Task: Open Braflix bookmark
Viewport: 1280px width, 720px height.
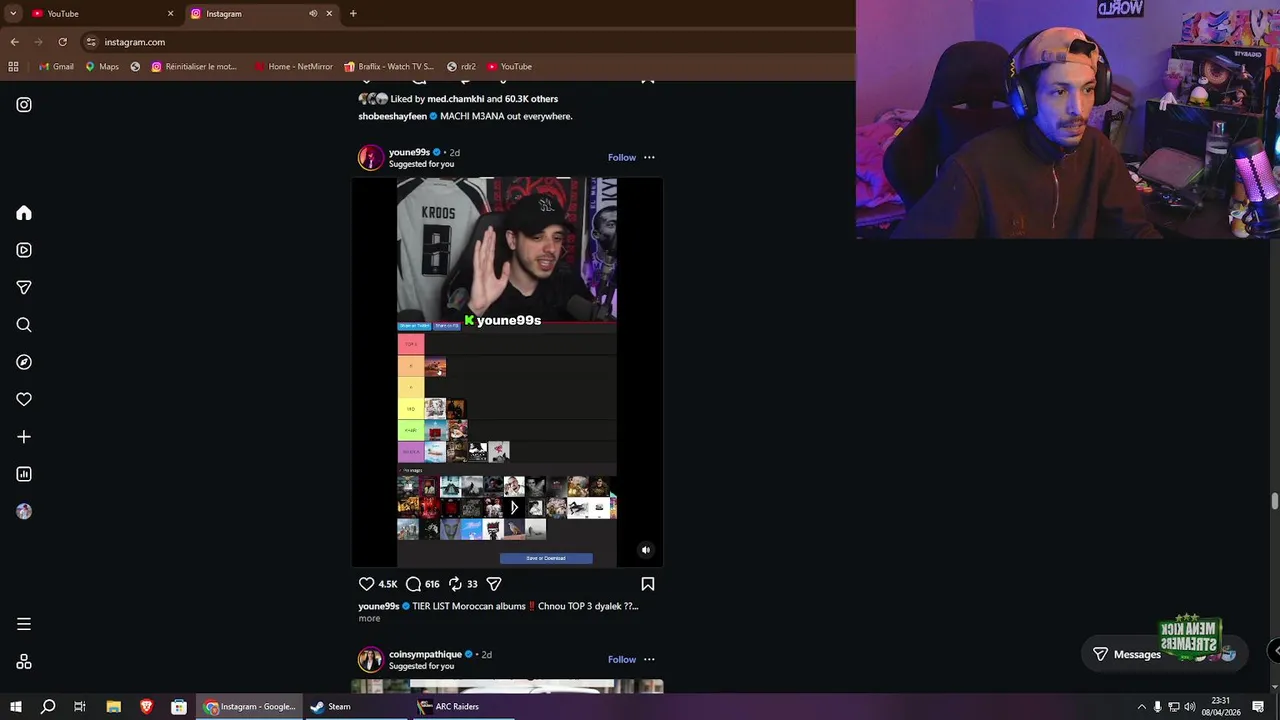Action: click(389, 67)
